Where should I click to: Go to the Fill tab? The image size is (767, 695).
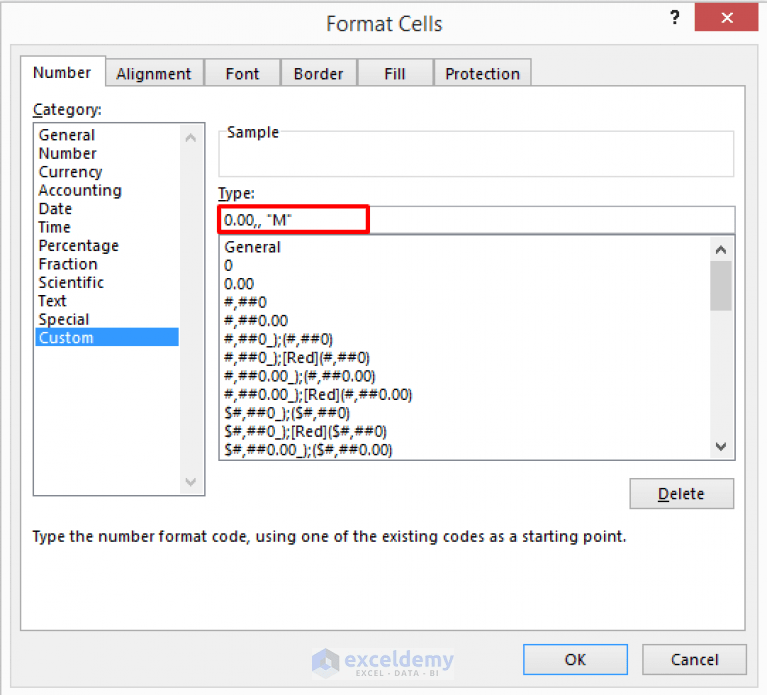pos(395,73)
